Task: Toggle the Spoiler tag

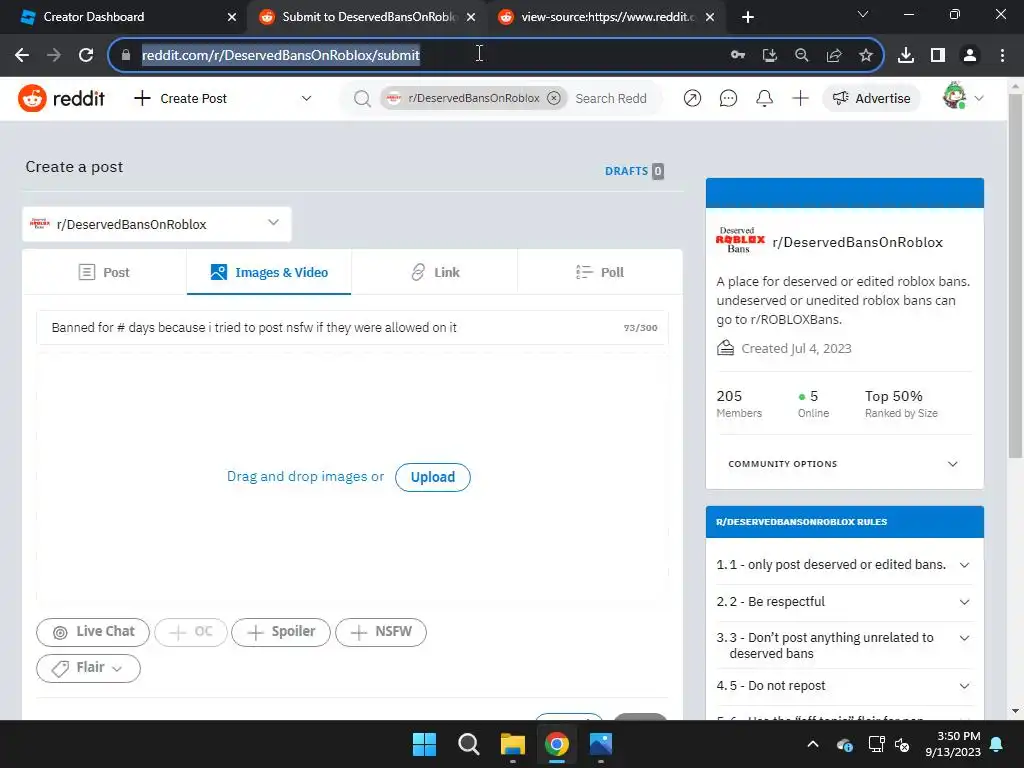Action: (x=281, y=632)
